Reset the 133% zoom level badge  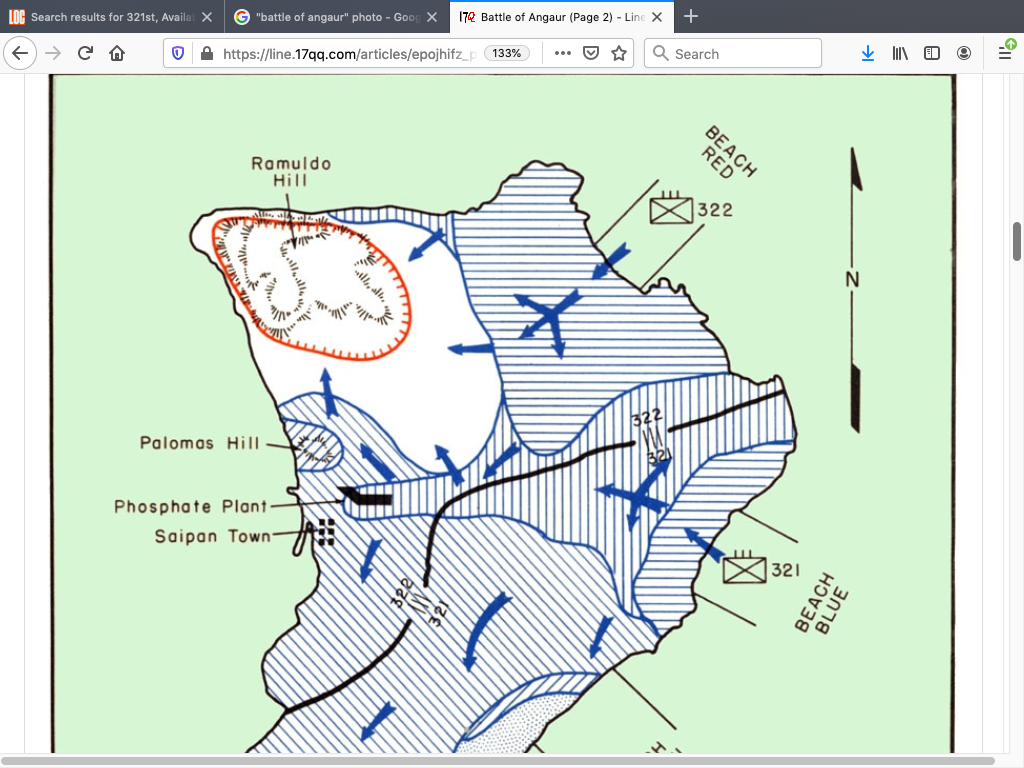506,54
